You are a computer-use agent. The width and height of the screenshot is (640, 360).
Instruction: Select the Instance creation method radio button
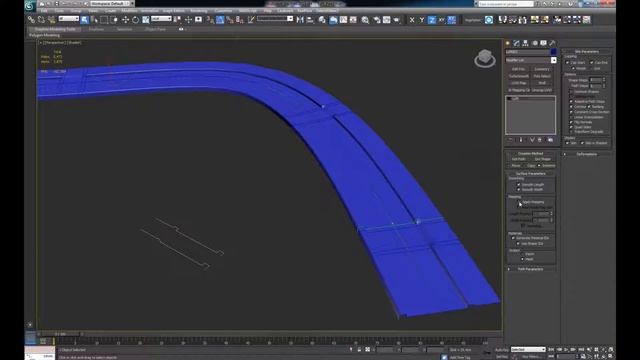point(539,166)
